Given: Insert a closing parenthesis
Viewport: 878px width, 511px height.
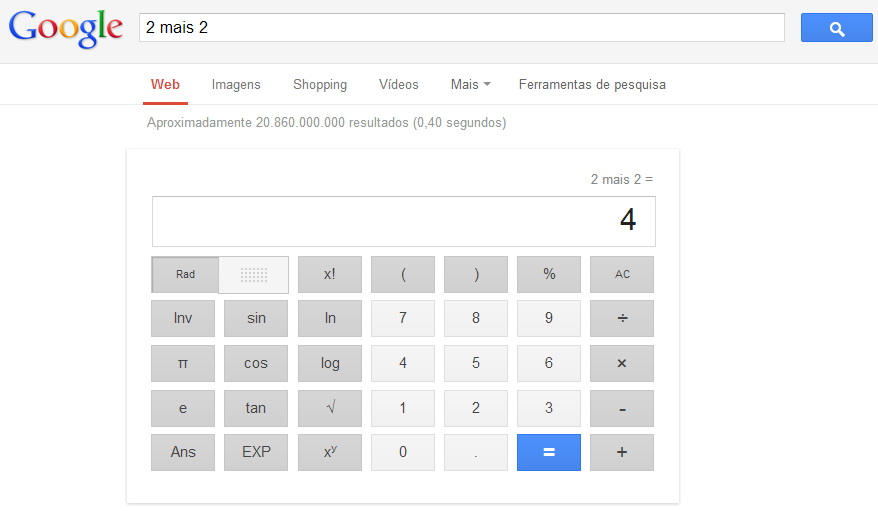Looking at the screenshot, I should tap(476, 274).
